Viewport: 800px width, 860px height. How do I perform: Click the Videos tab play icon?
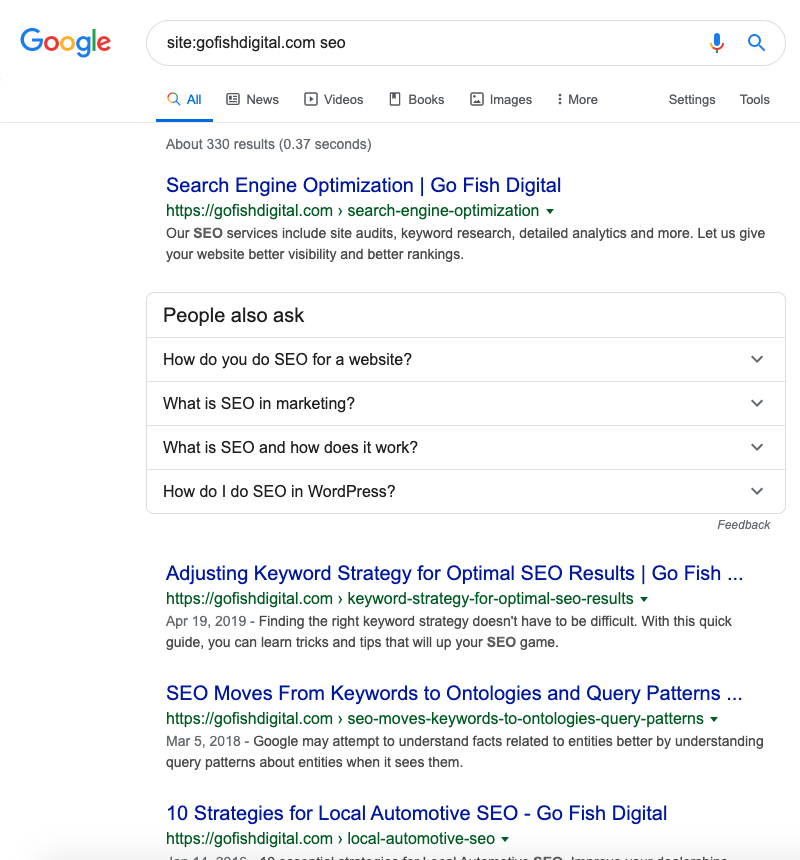[311, 99]
